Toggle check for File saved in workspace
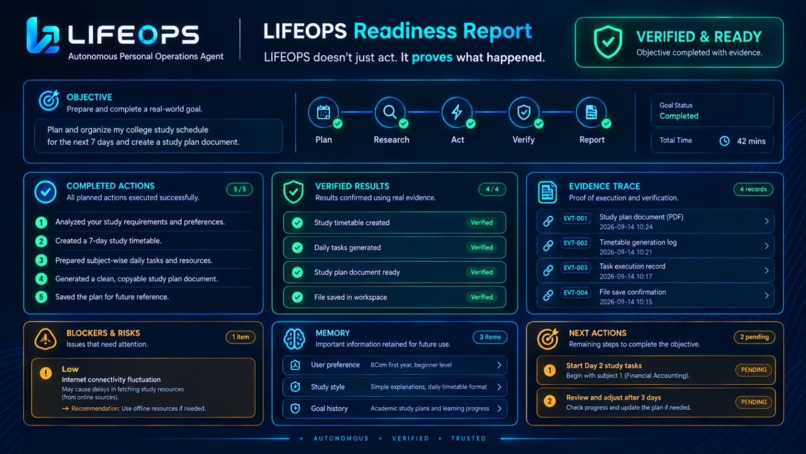Viewport: 806px width, 454px height. click(297, 297)
